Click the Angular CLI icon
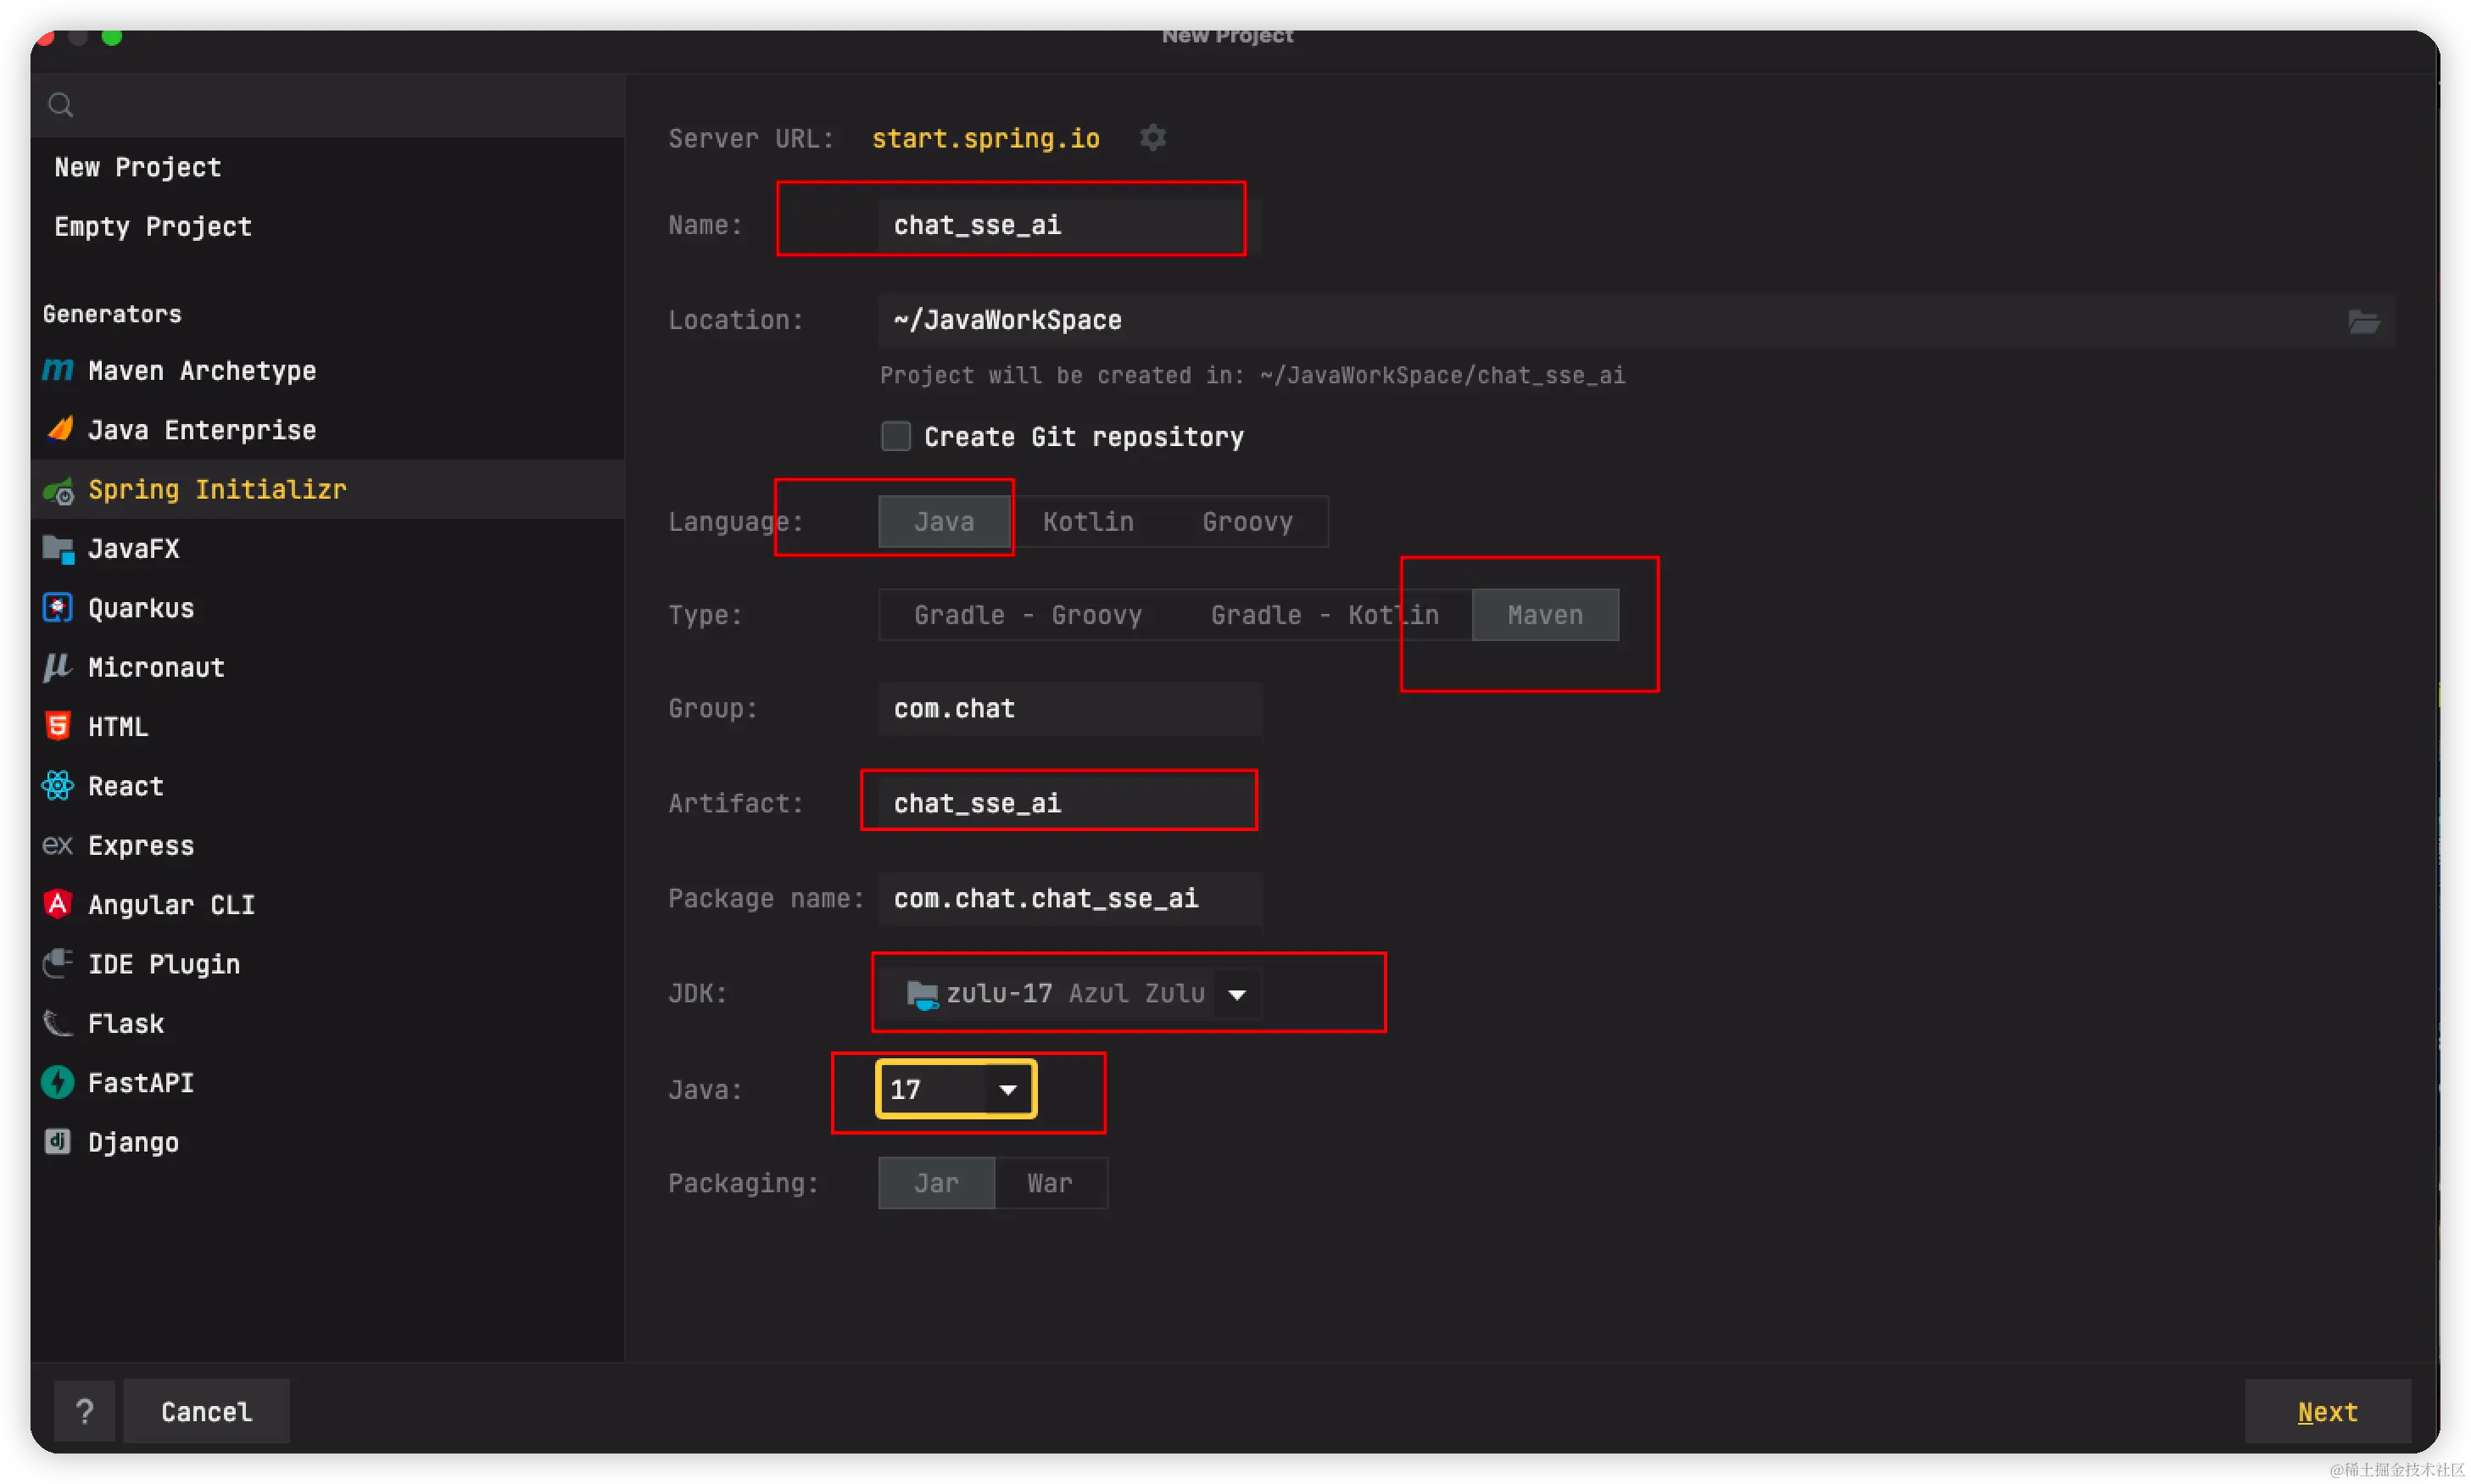Screen dimensions: 2471x1484 point(58,904)
